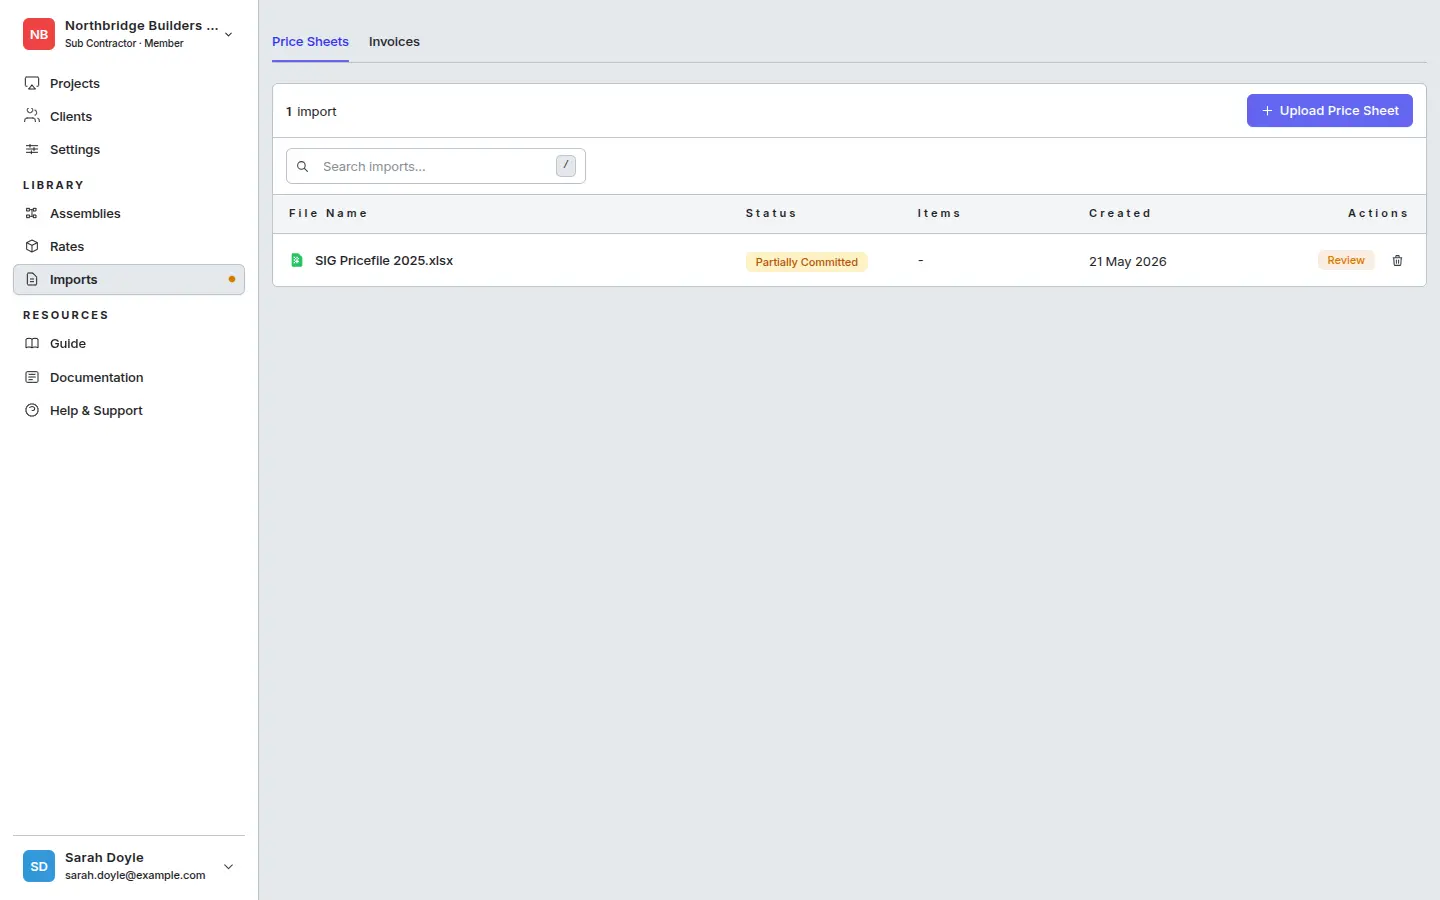Click the magnifier icon in search box

[x=302, y=166]
